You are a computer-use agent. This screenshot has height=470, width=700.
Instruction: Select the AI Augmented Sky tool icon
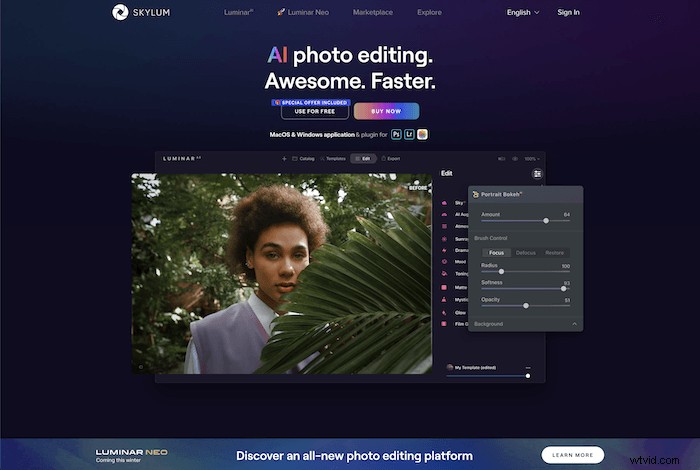click(x=444, y=214)
